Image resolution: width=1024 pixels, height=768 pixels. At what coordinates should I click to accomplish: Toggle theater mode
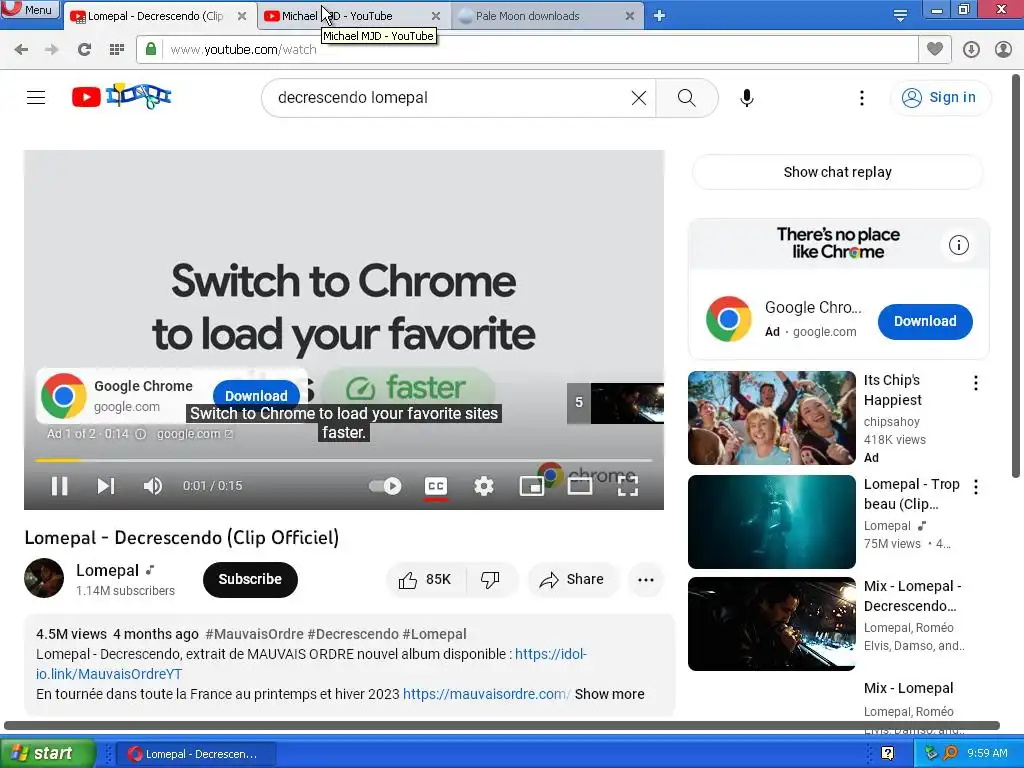pos(579,486)
